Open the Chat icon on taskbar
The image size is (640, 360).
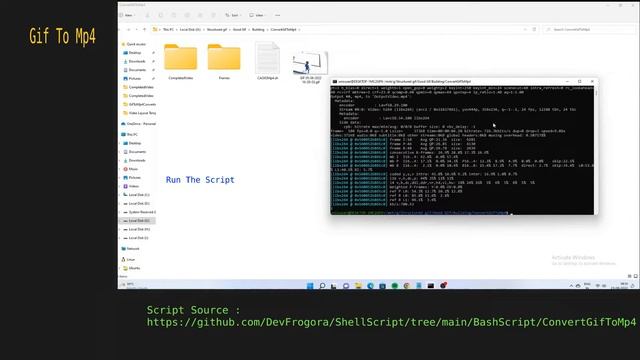[x=346, y=286]
